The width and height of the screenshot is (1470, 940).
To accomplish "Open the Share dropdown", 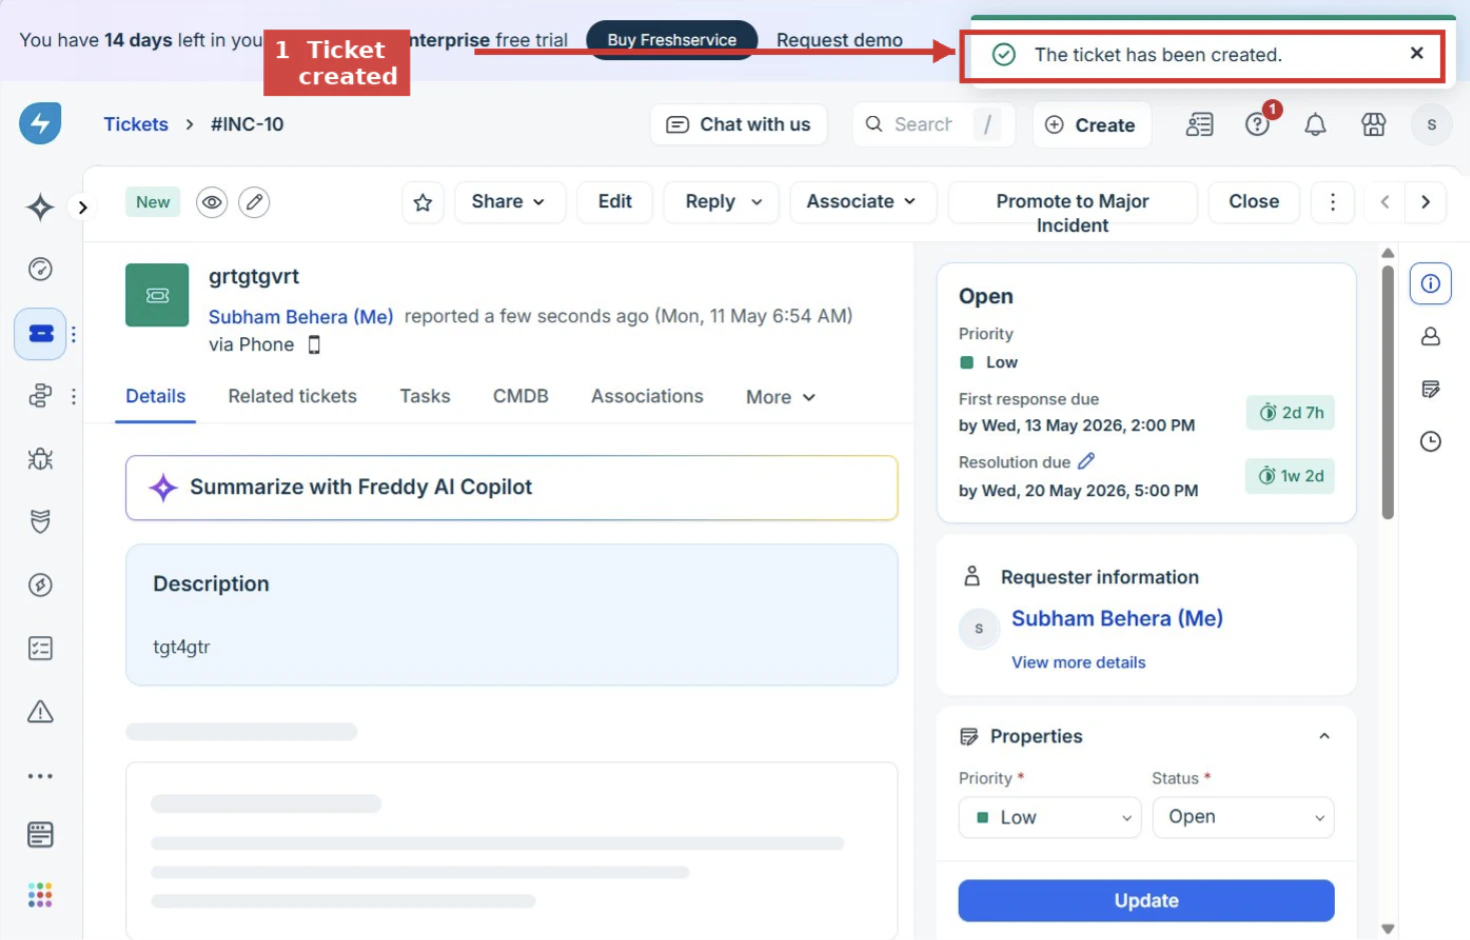I will click(510, 202).
